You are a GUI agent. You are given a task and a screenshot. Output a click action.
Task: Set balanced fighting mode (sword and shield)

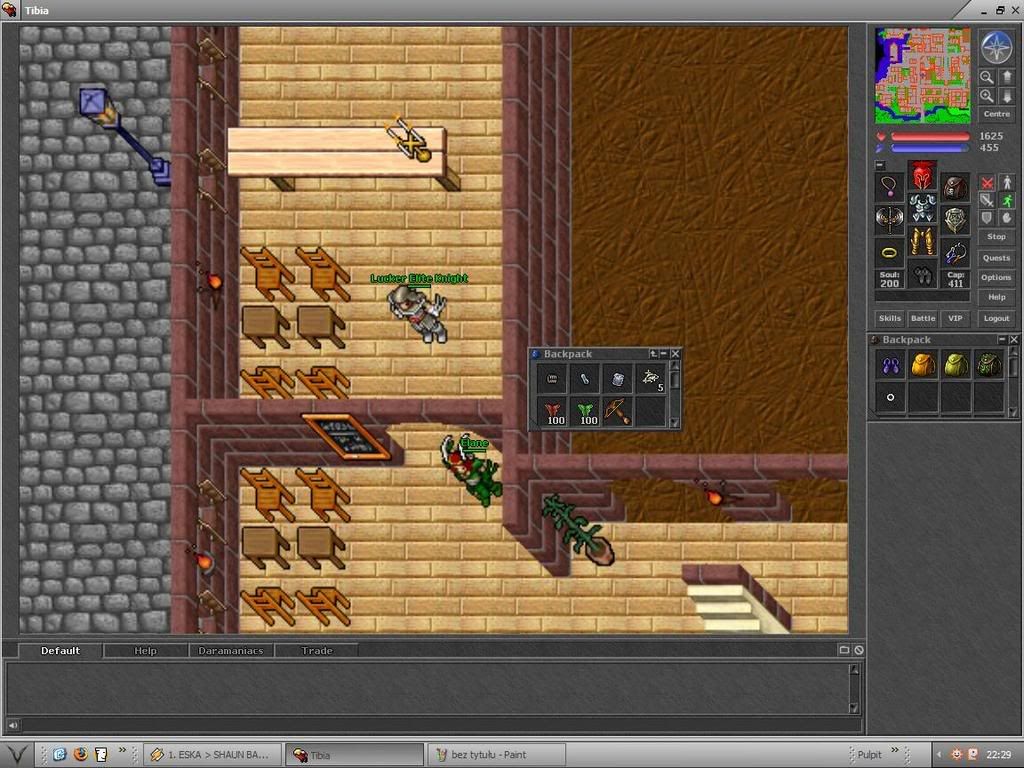point(987,200)
